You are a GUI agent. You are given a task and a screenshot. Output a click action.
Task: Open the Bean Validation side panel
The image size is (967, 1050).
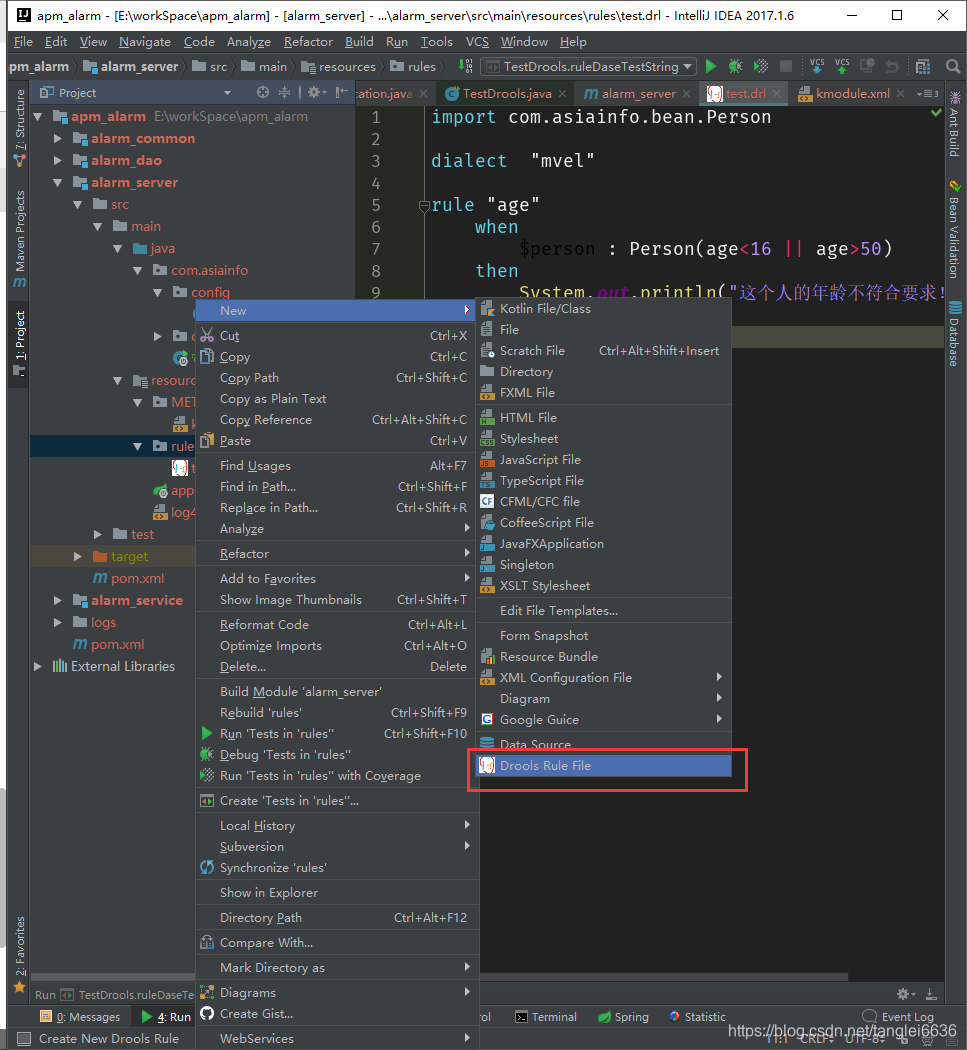pos(955,229)
